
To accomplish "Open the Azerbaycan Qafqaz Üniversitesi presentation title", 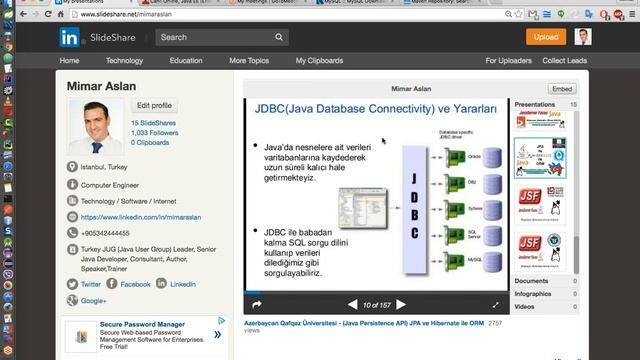I will pyautogui.click(x=364, y=323).
